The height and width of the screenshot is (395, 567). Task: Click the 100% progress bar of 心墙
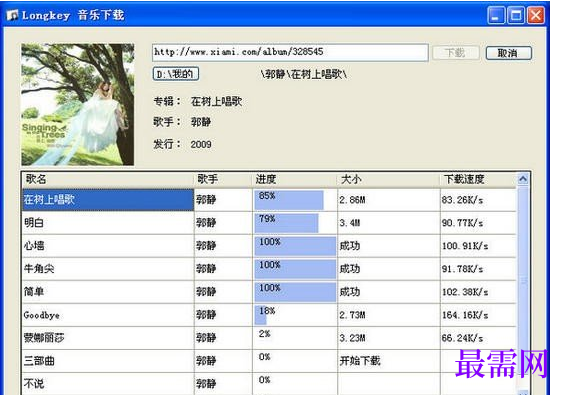pyautogui.click(x=295, y=246)
